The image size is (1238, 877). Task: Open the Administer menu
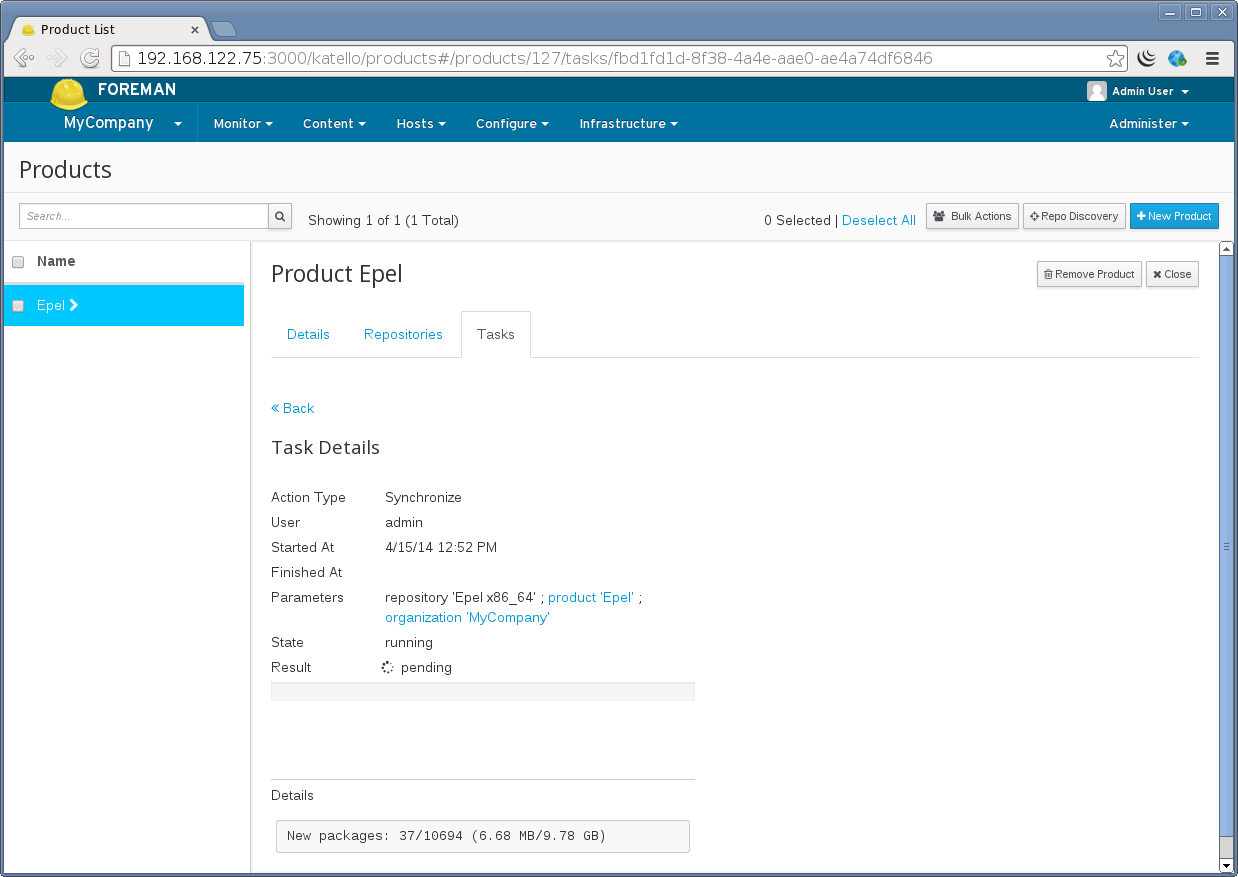click(1149, 124)
